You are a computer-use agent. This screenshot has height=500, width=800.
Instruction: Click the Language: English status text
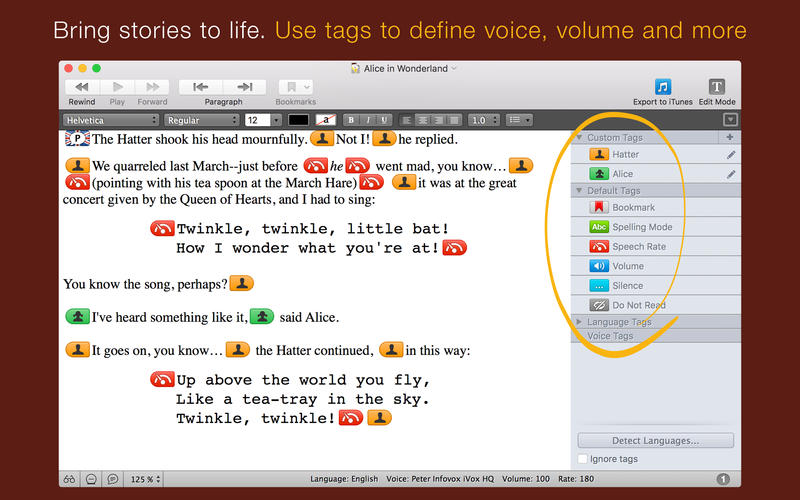tap(344, 479)
